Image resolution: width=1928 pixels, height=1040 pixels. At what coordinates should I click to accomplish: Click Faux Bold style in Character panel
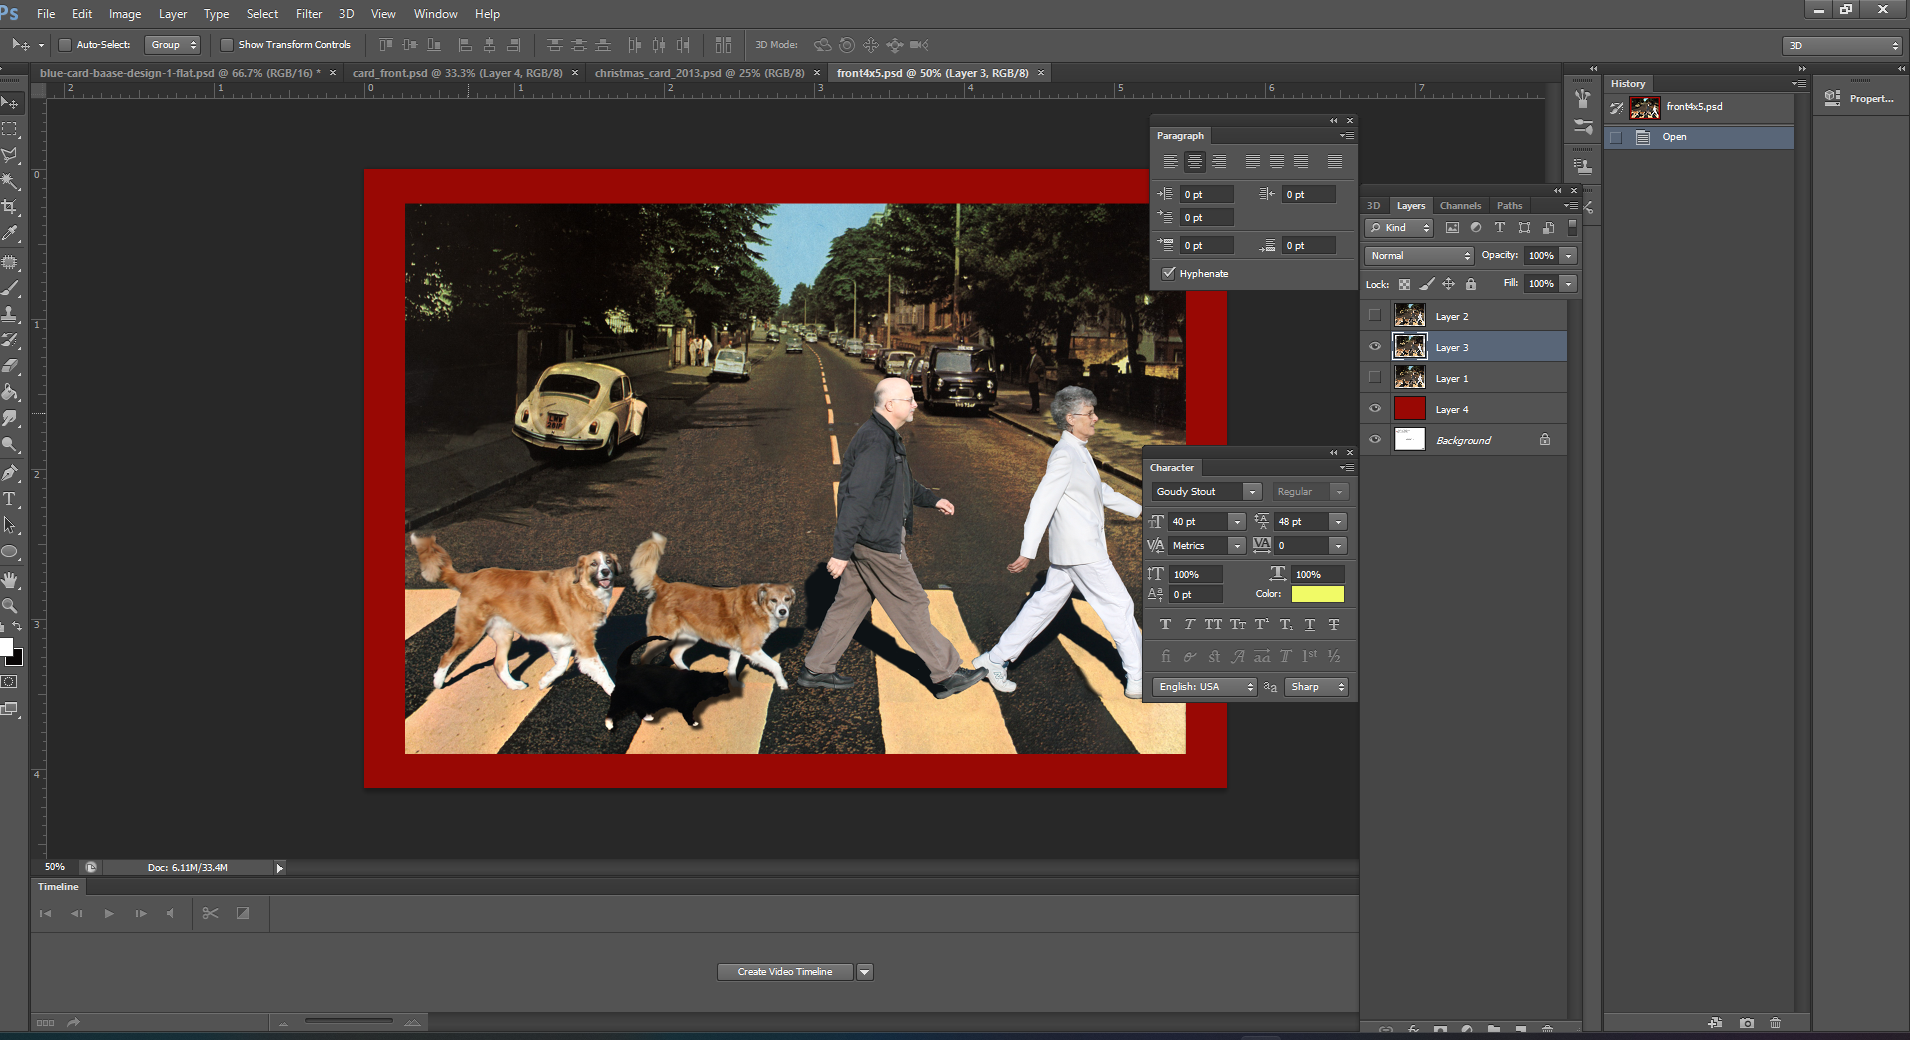tap(1165, 625)
